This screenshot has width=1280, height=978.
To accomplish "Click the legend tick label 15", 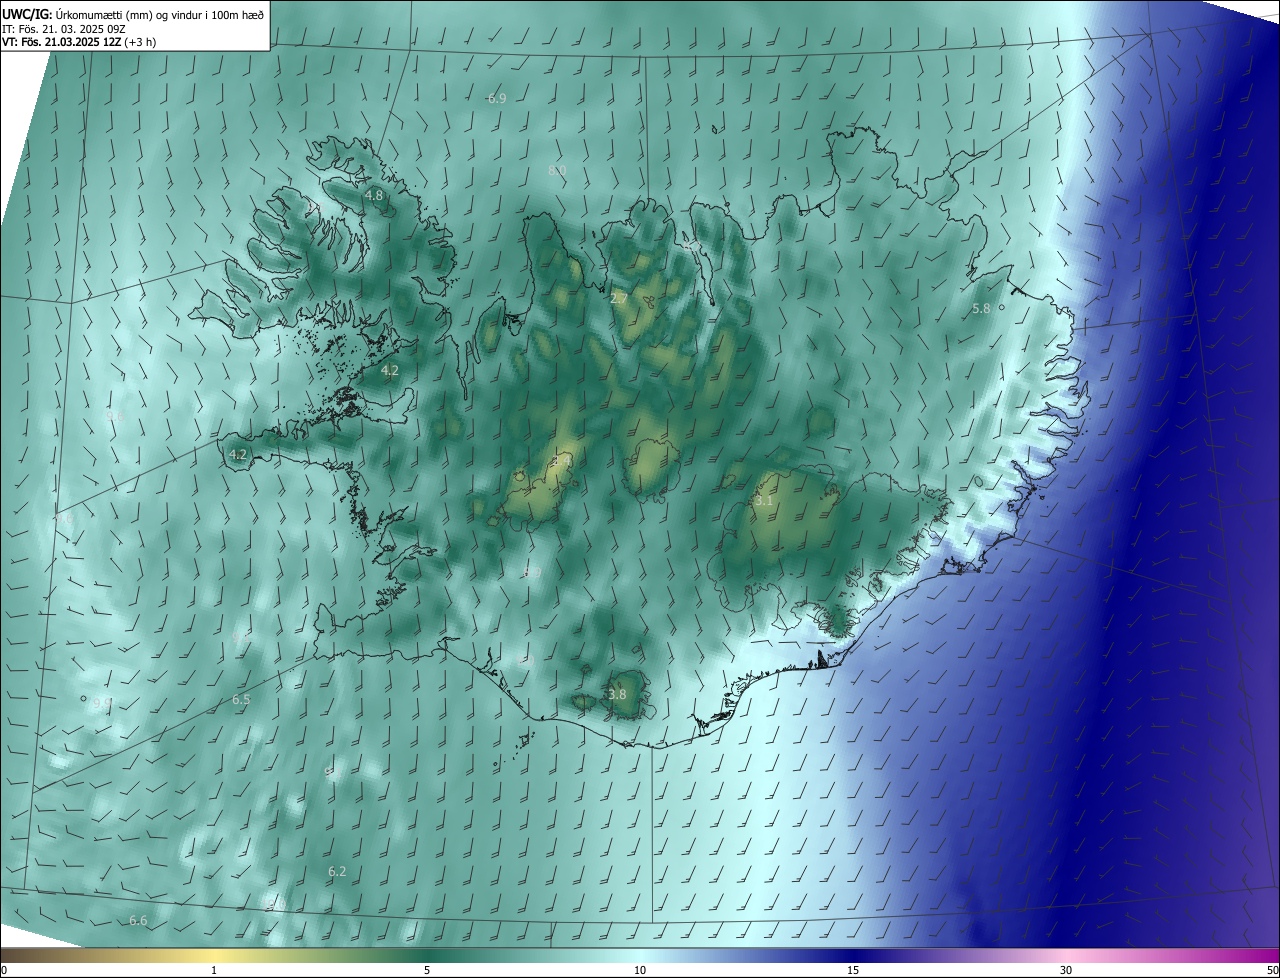I will click(853, 970).
